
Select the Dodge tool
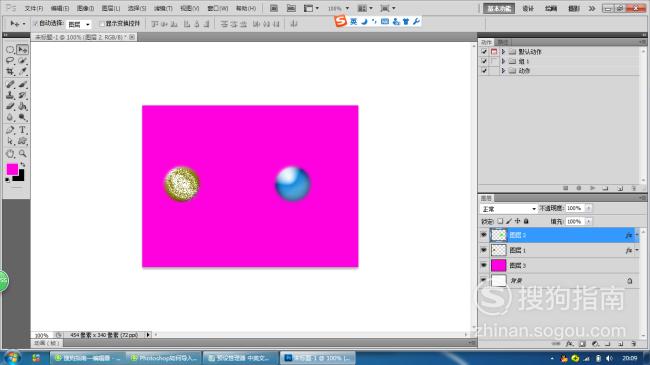tap(22, 118)
